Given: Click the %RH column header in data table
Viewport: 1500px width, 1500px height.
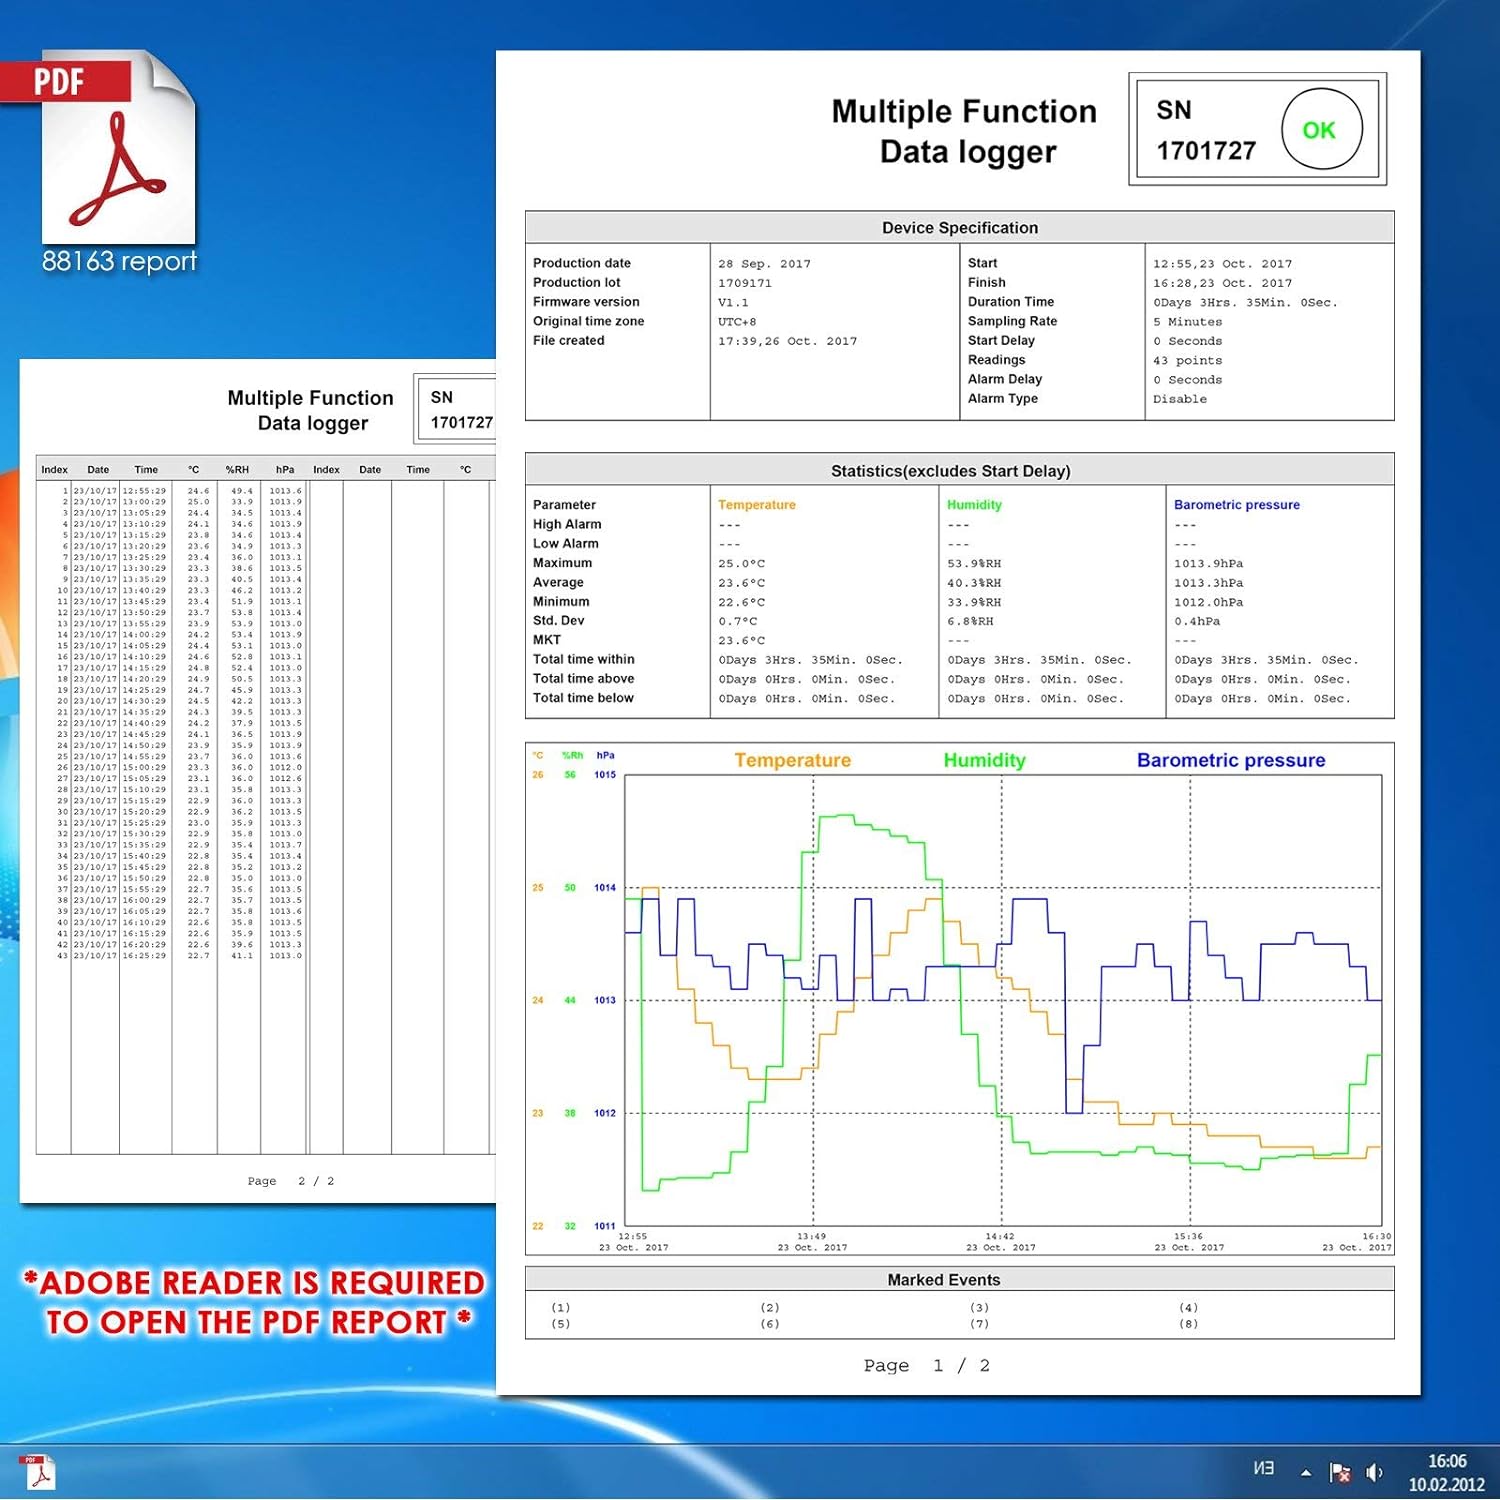Looking at the screenshot, I should [237, 470].
